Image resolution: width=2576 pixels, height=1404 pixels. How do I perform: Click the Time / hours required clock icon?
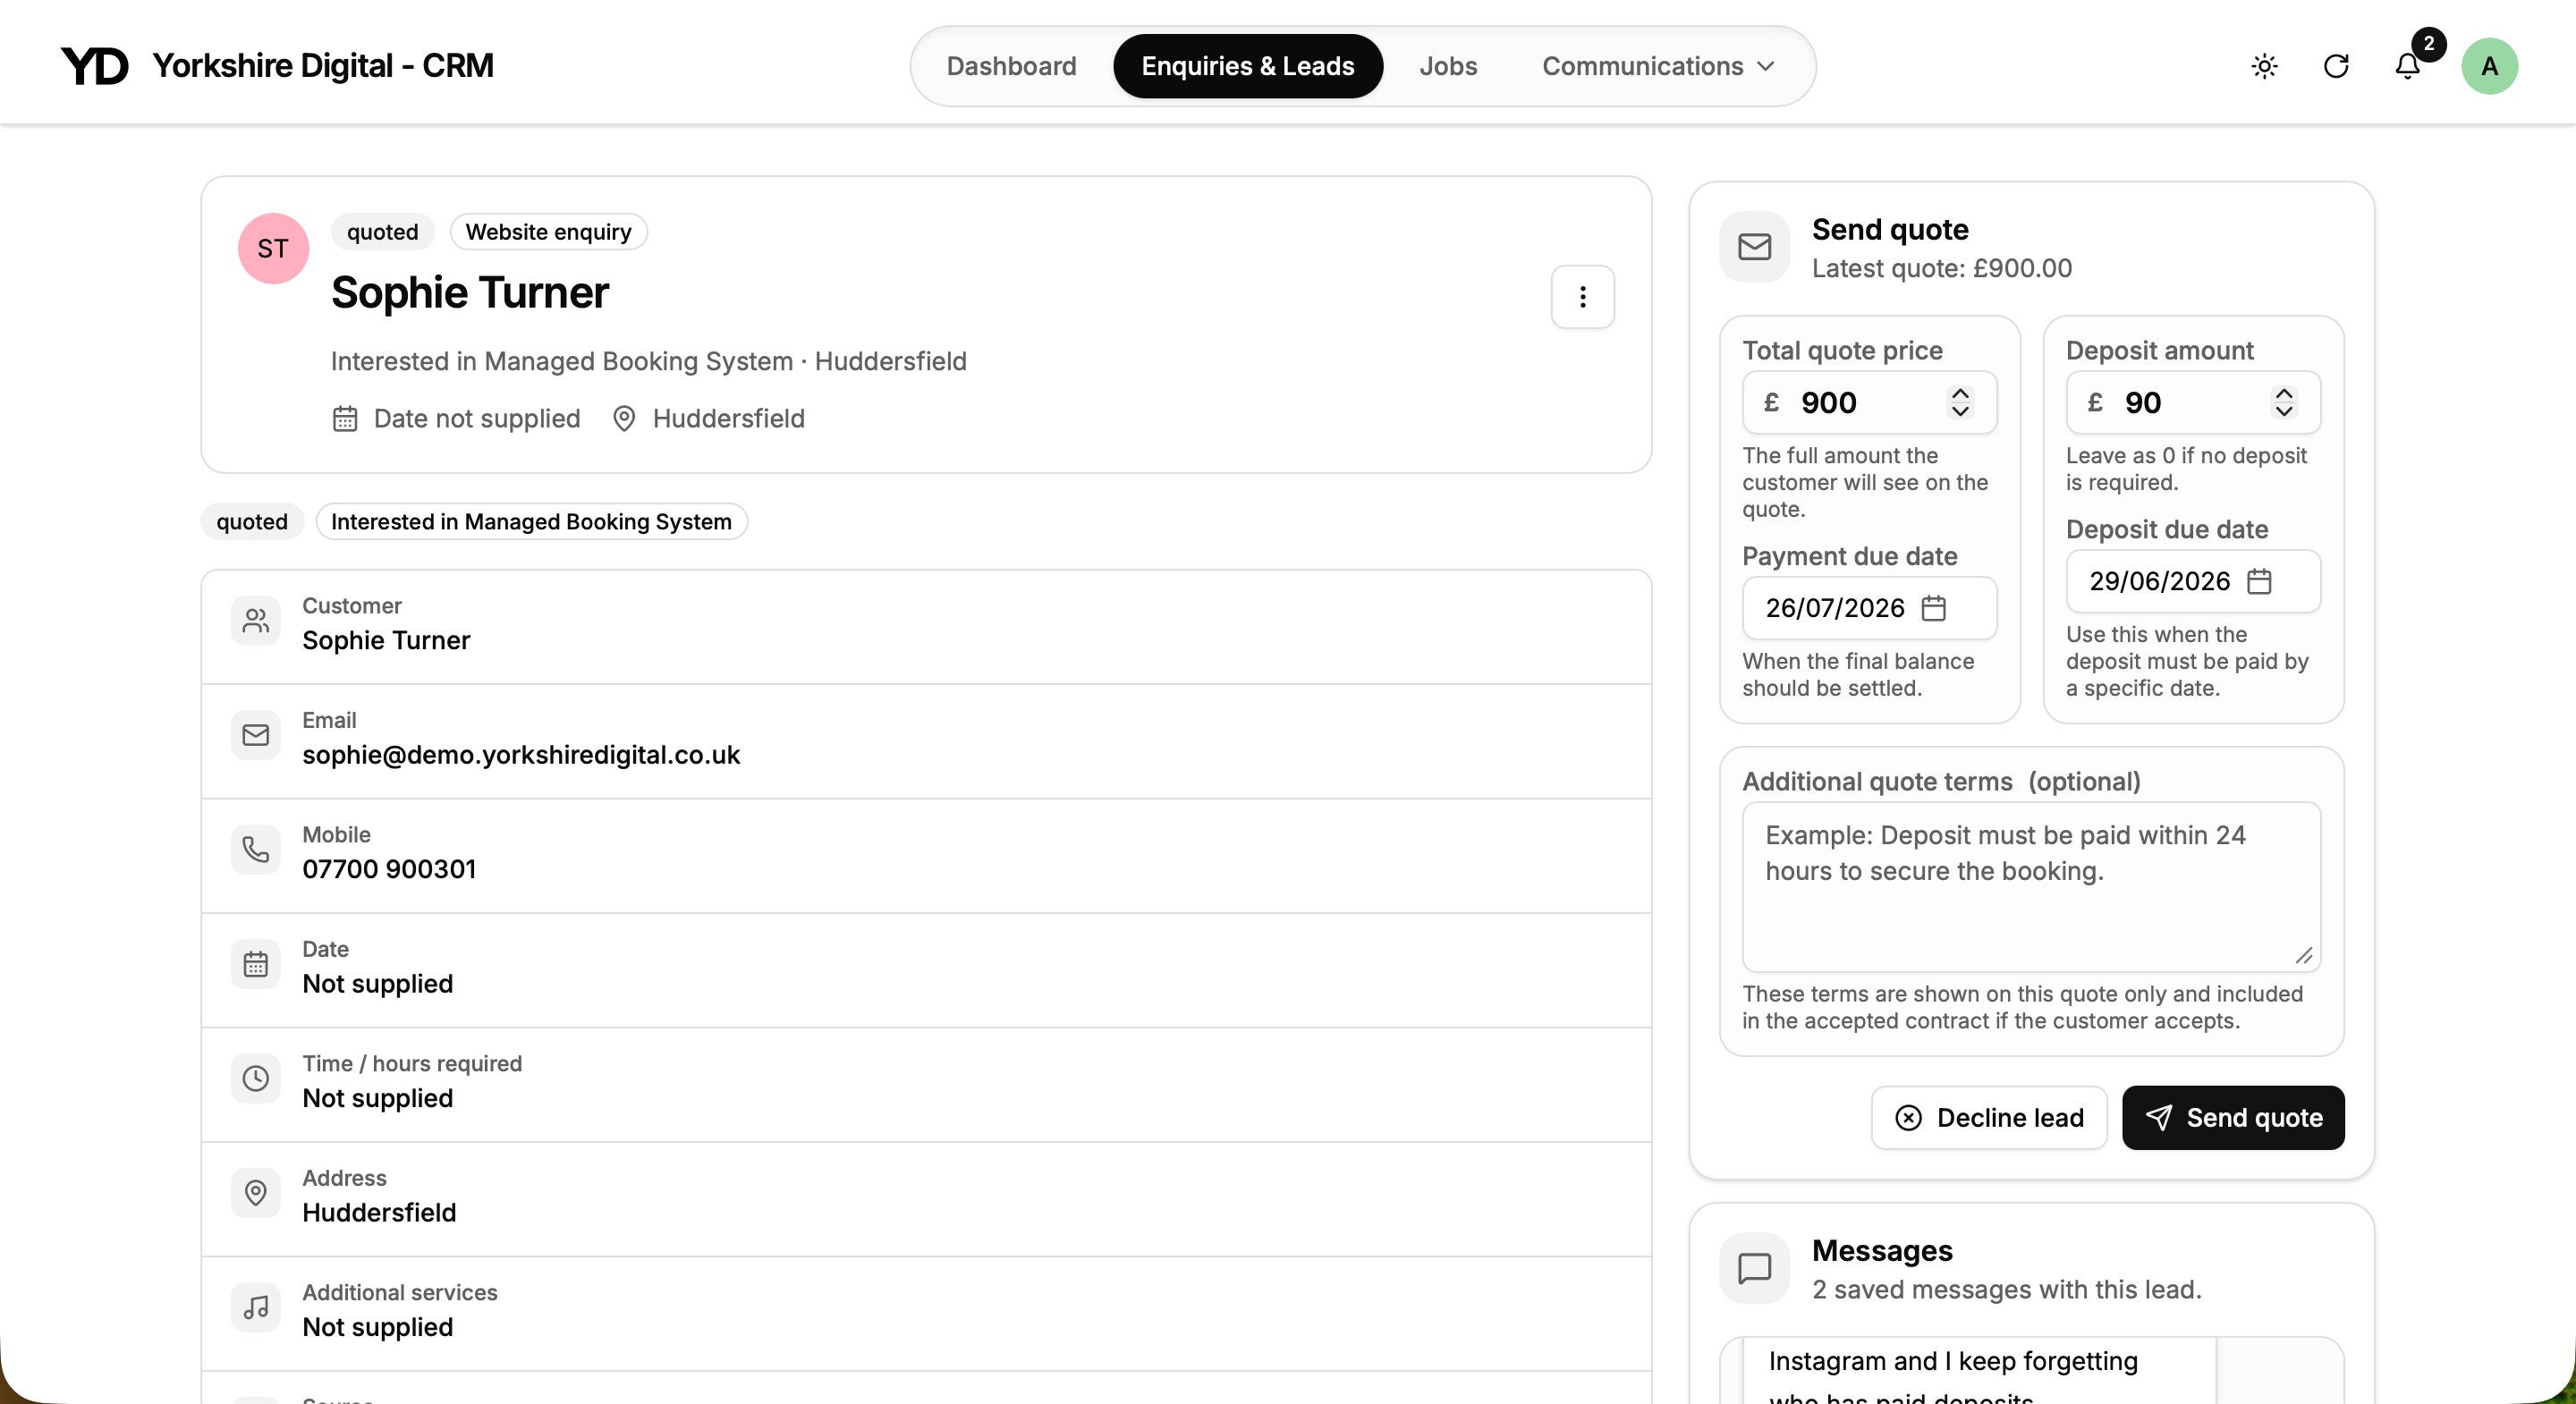[x=256, y=1078]
